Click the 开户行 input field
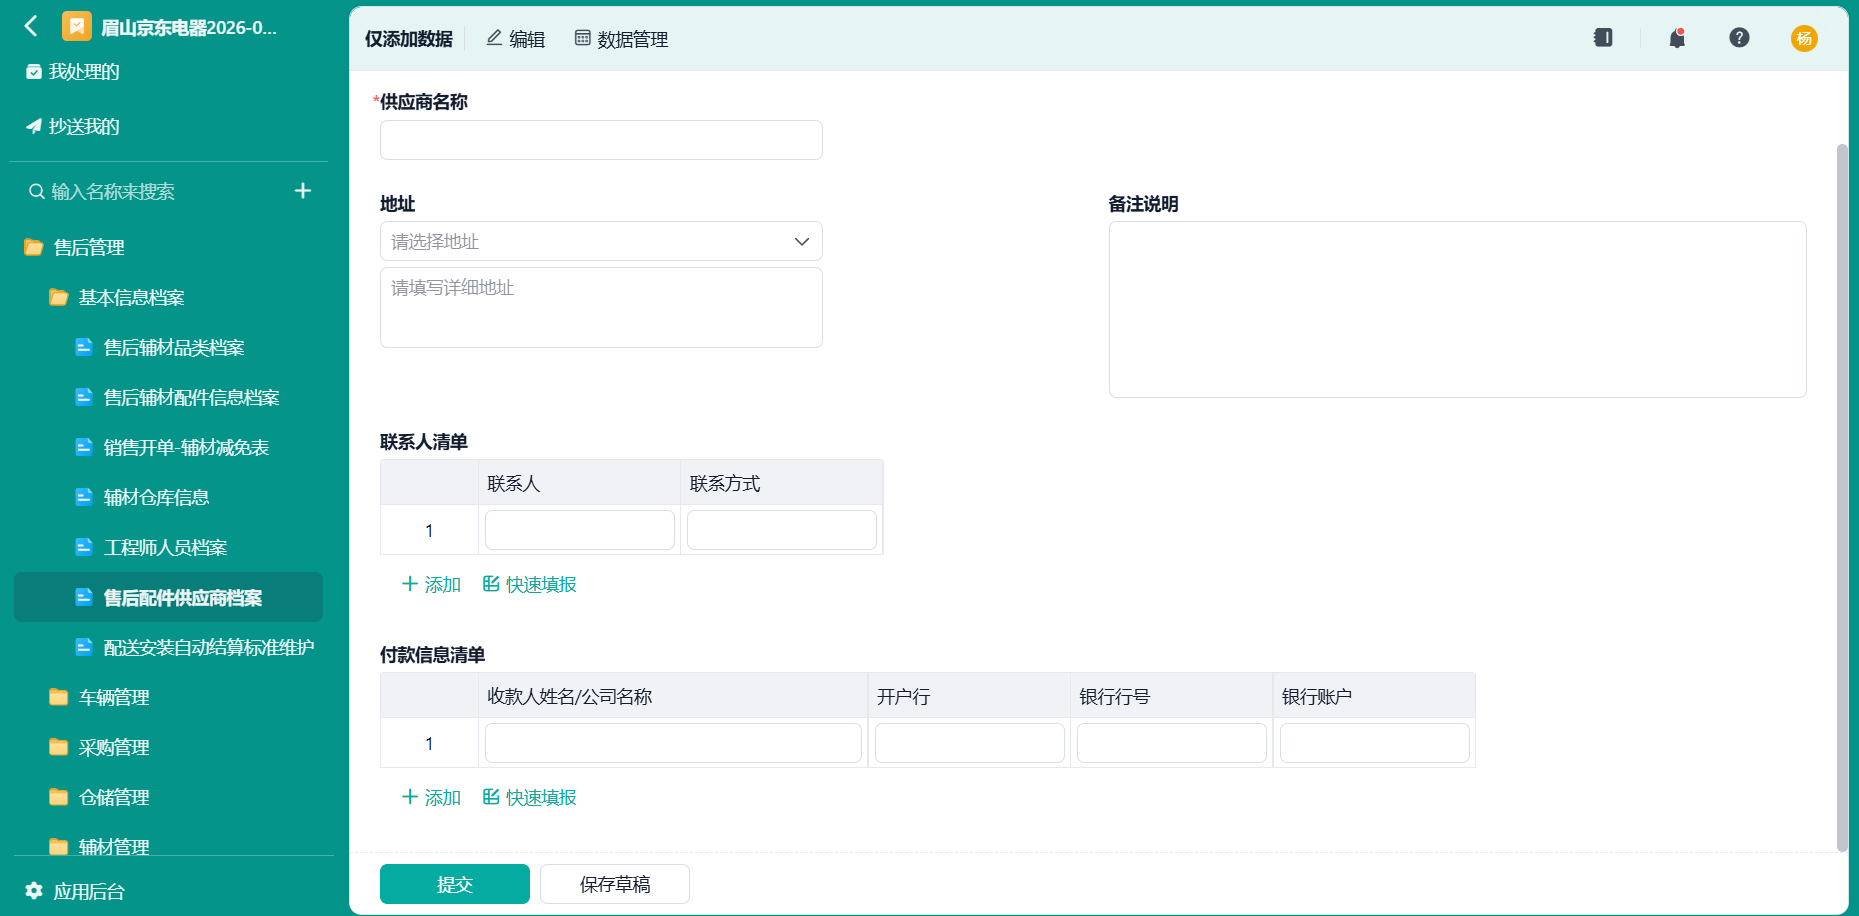This screenshot has width=1859, height=916. coord(970,743)
